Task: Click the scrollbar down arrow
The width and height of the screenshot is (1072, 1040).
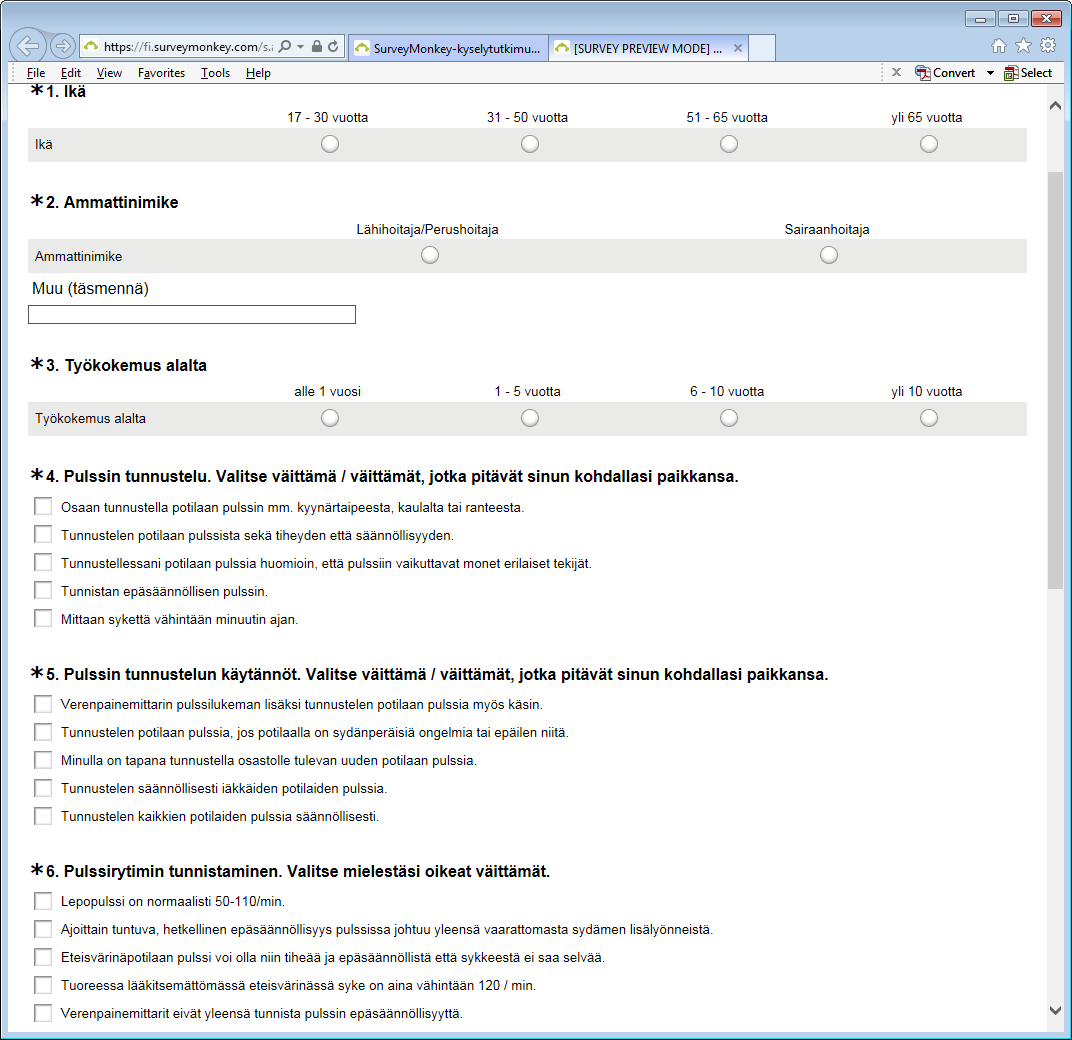Action: (1055, 1011)
